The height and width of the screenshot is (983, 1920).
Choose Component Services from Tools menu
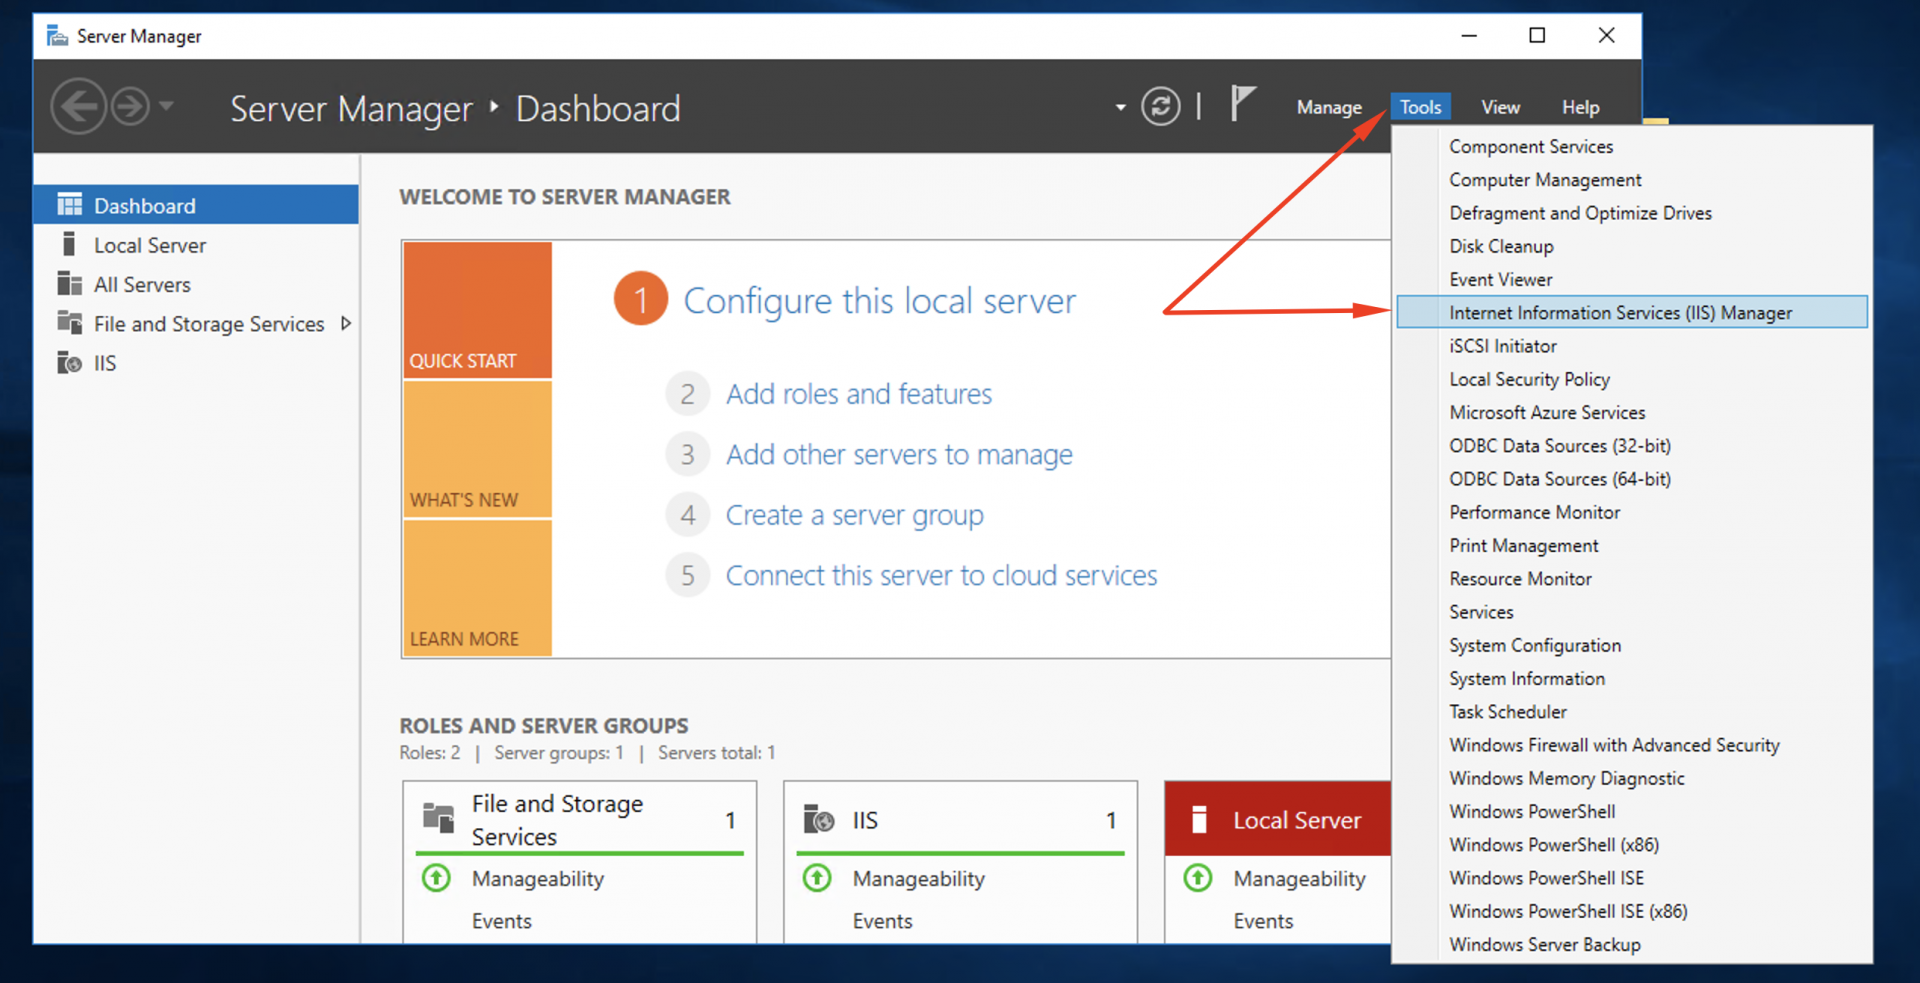tap(1632, 146)
